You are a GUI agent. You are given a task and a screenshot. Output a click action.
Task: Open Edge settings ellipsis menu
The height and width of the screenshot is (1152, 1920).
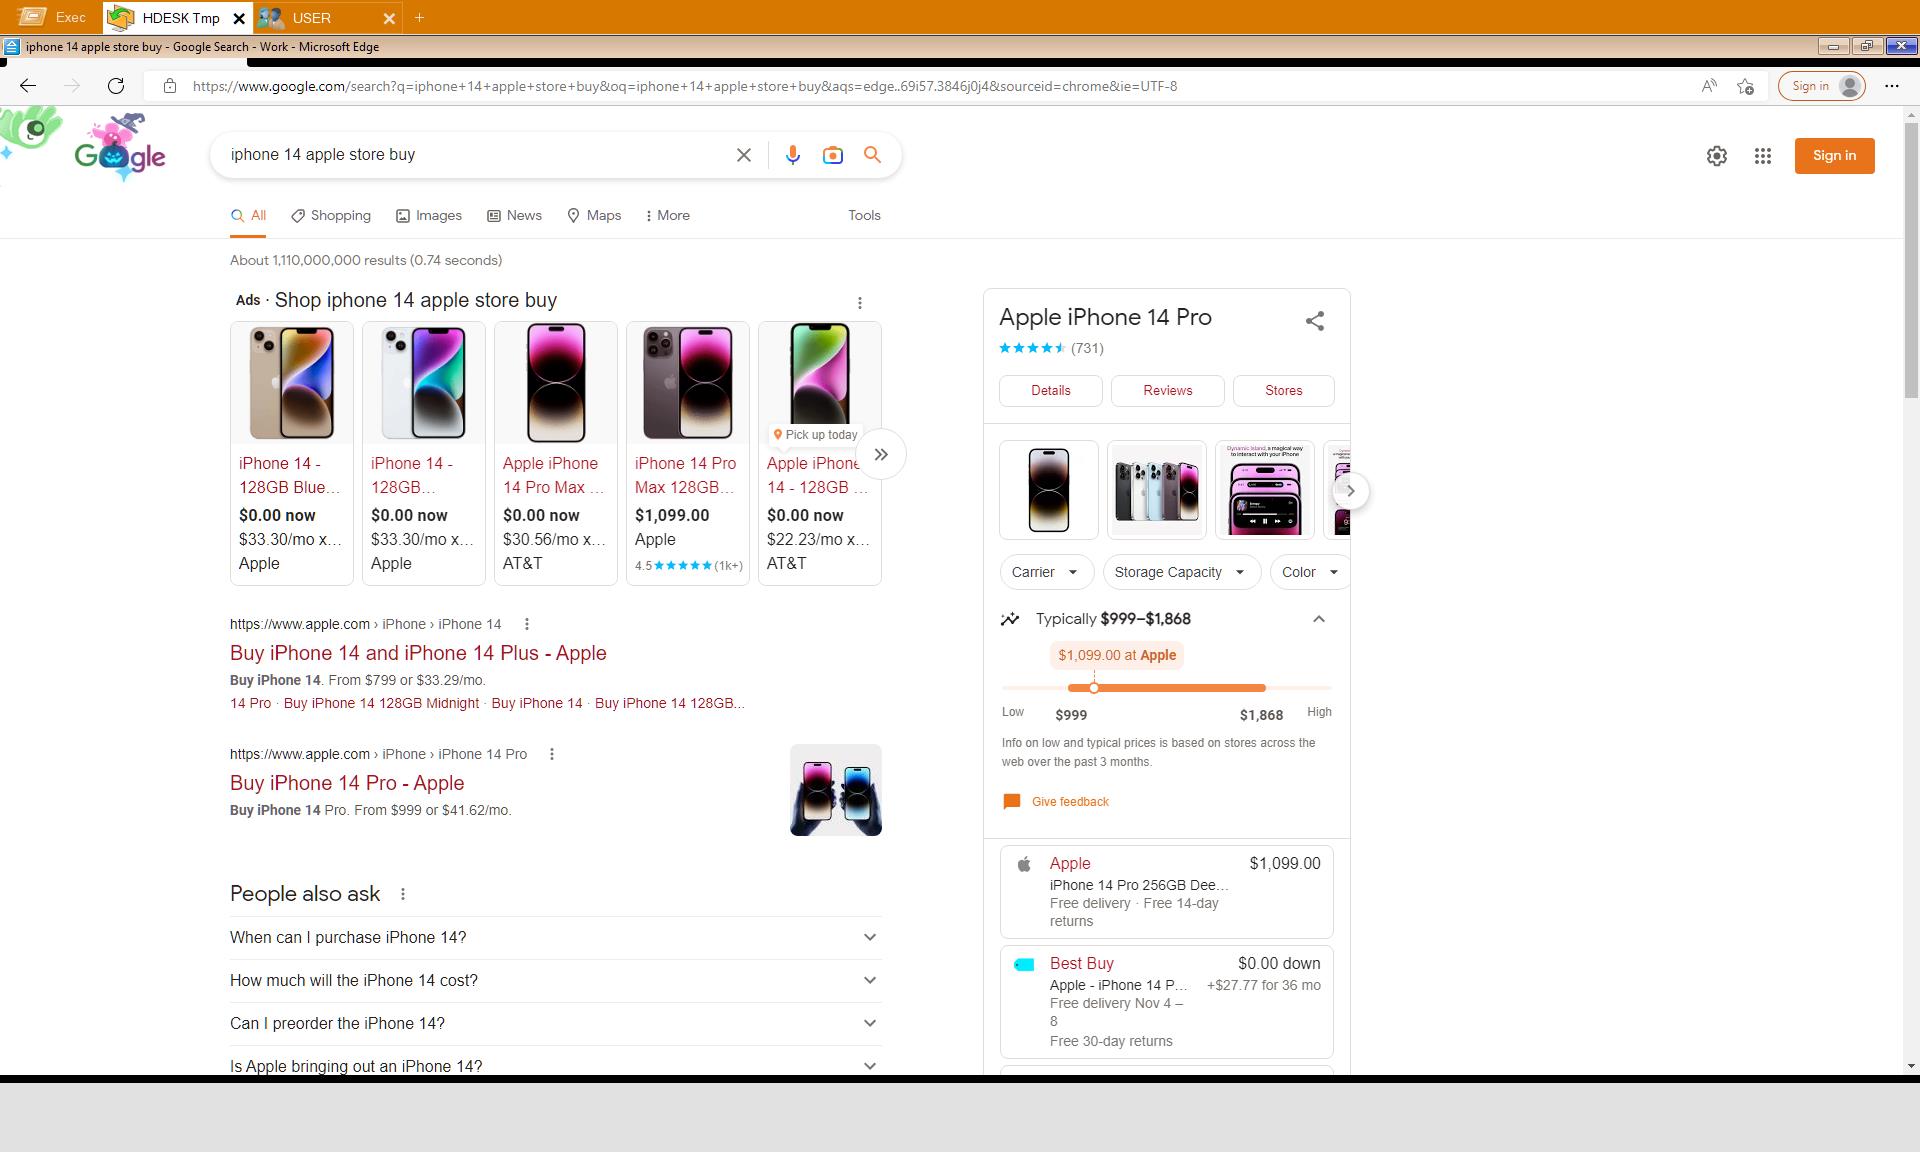tap(1891, 86)
